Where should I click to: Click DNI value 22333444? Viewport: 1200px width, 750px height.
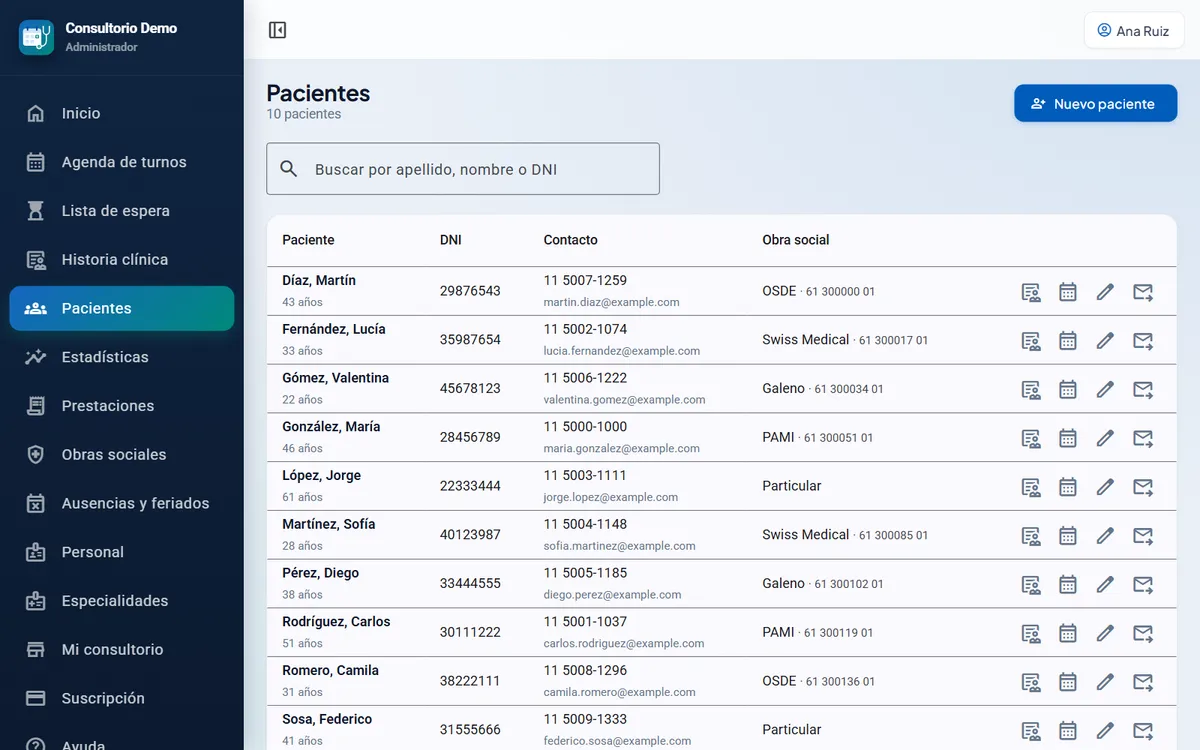point(470,486)
